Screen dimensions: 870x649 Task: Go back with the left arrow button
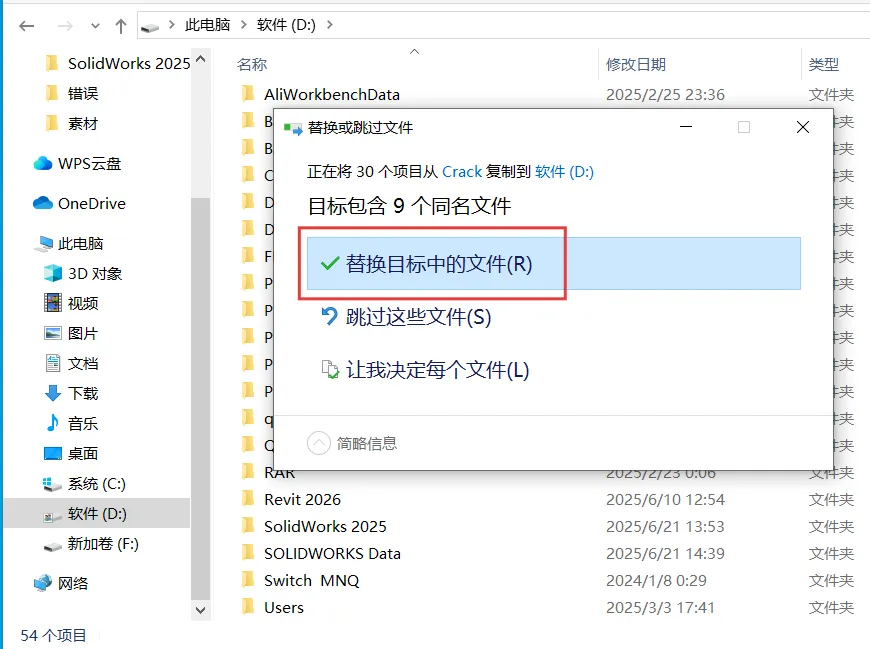[26, 26]
